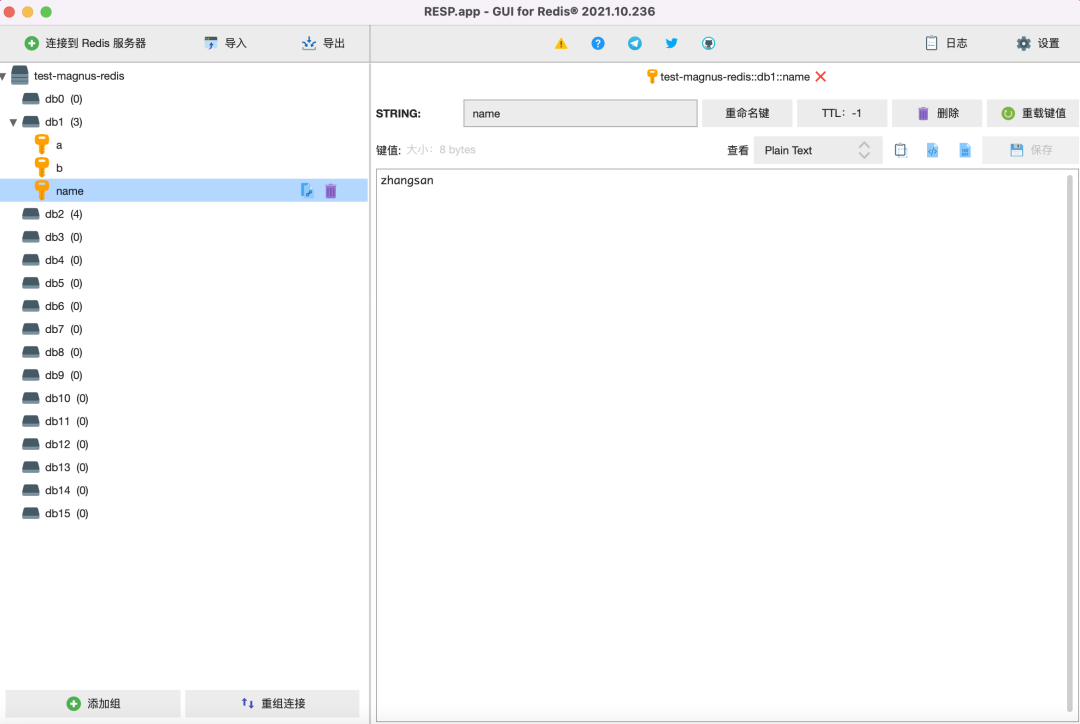Viewport: 1080px width, 724px height.
Task: Click the test-magnus-redis server label
Action: [x=79, y=76]
